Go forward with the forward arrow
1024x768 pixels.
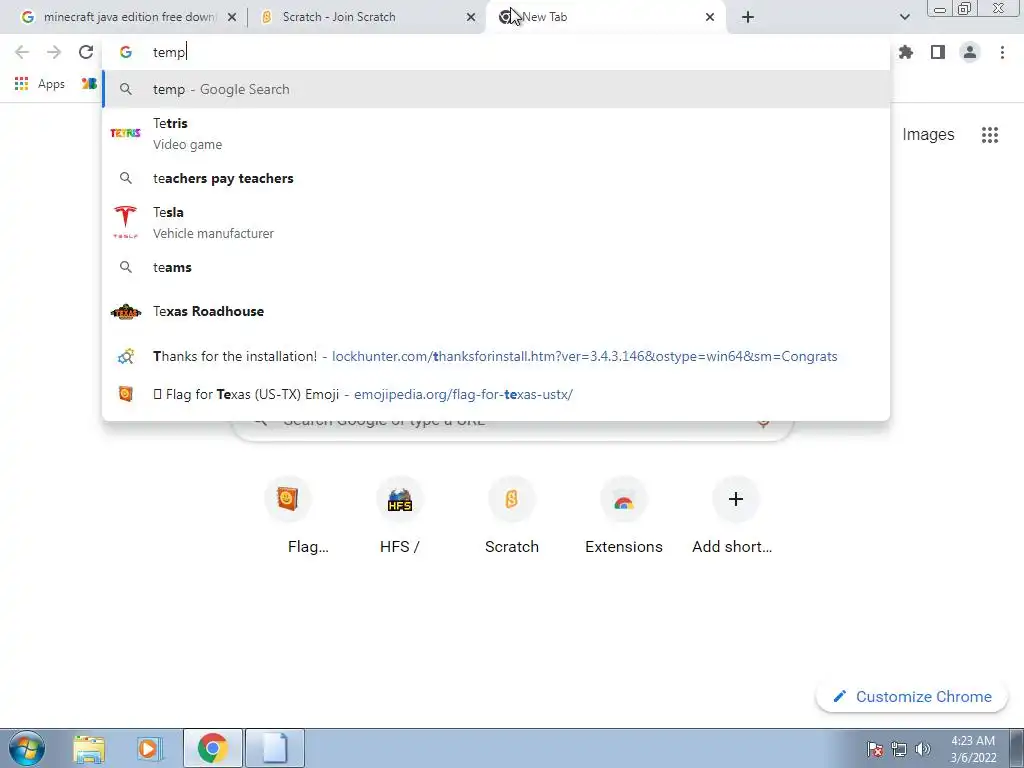(x=54, y=52)
